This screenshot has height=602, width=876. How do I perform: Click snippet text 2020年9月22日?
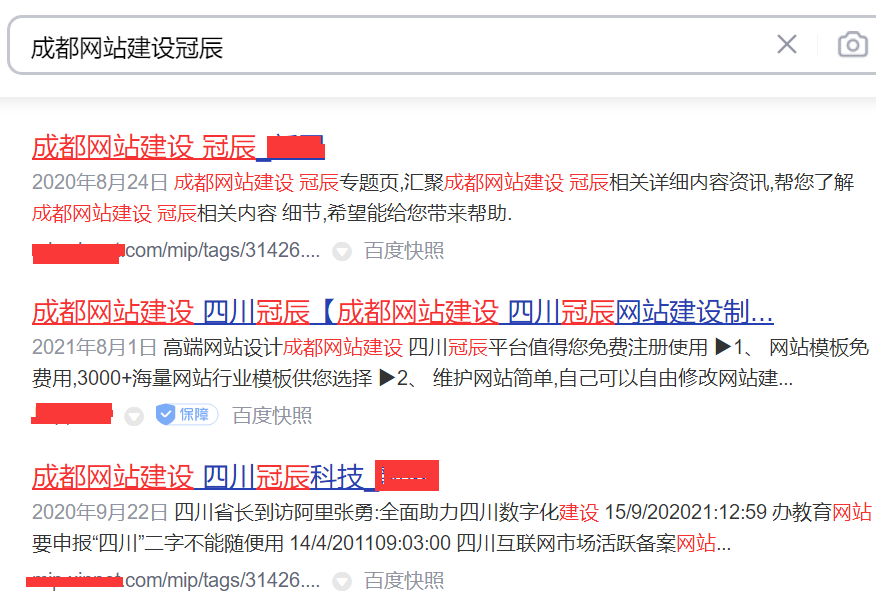click(x=100, y=512)
